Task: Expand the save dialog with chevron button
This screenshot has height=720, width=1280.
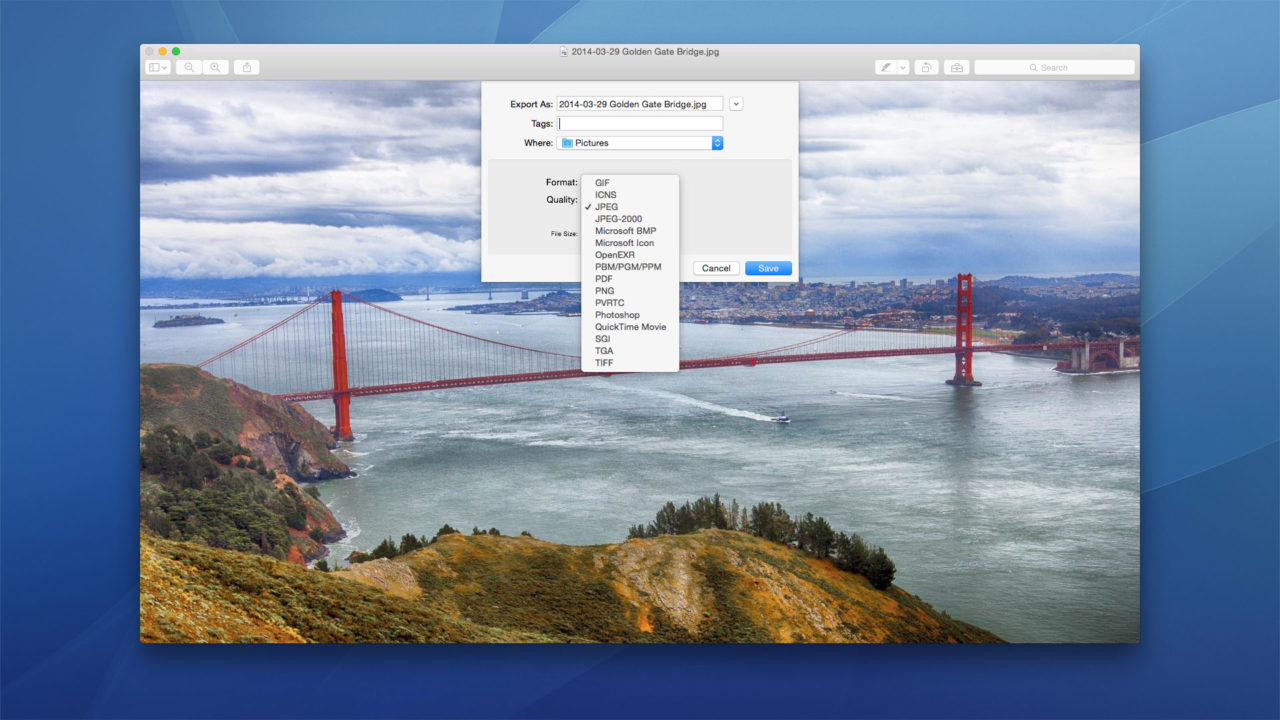Action: click(737, 104)
